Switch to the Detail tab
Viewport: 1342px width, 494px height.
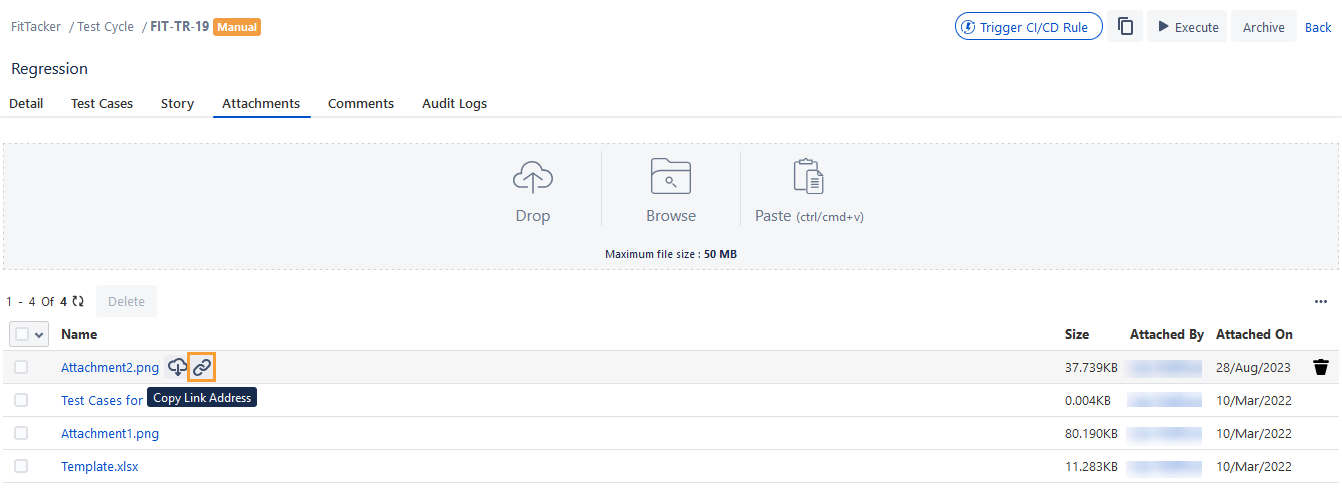(x=26, y=103)
